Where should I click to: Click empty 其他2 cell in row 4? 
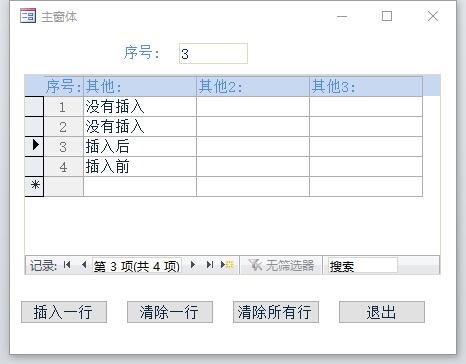253,166
